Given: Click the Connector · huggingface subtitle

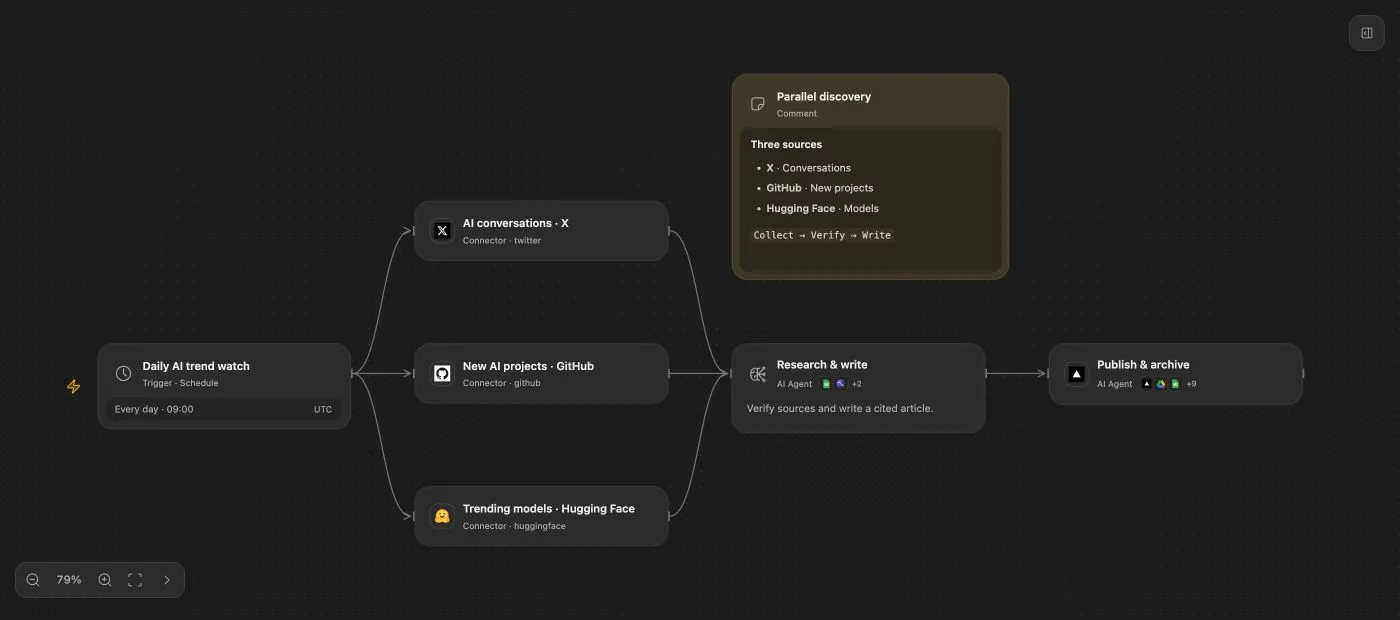Looking at the screenshot, I should pyautogui.click(x=514, y=526).
